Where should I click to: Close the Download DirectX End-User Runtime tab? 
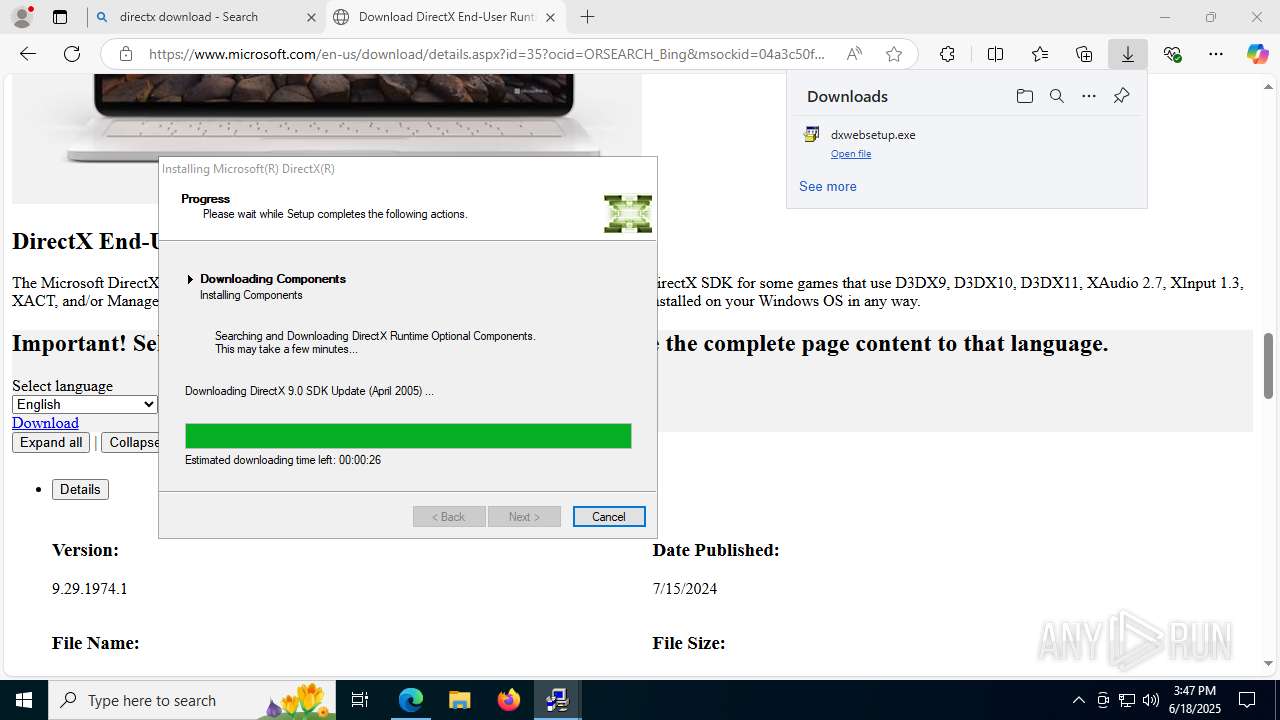point(550,17)
